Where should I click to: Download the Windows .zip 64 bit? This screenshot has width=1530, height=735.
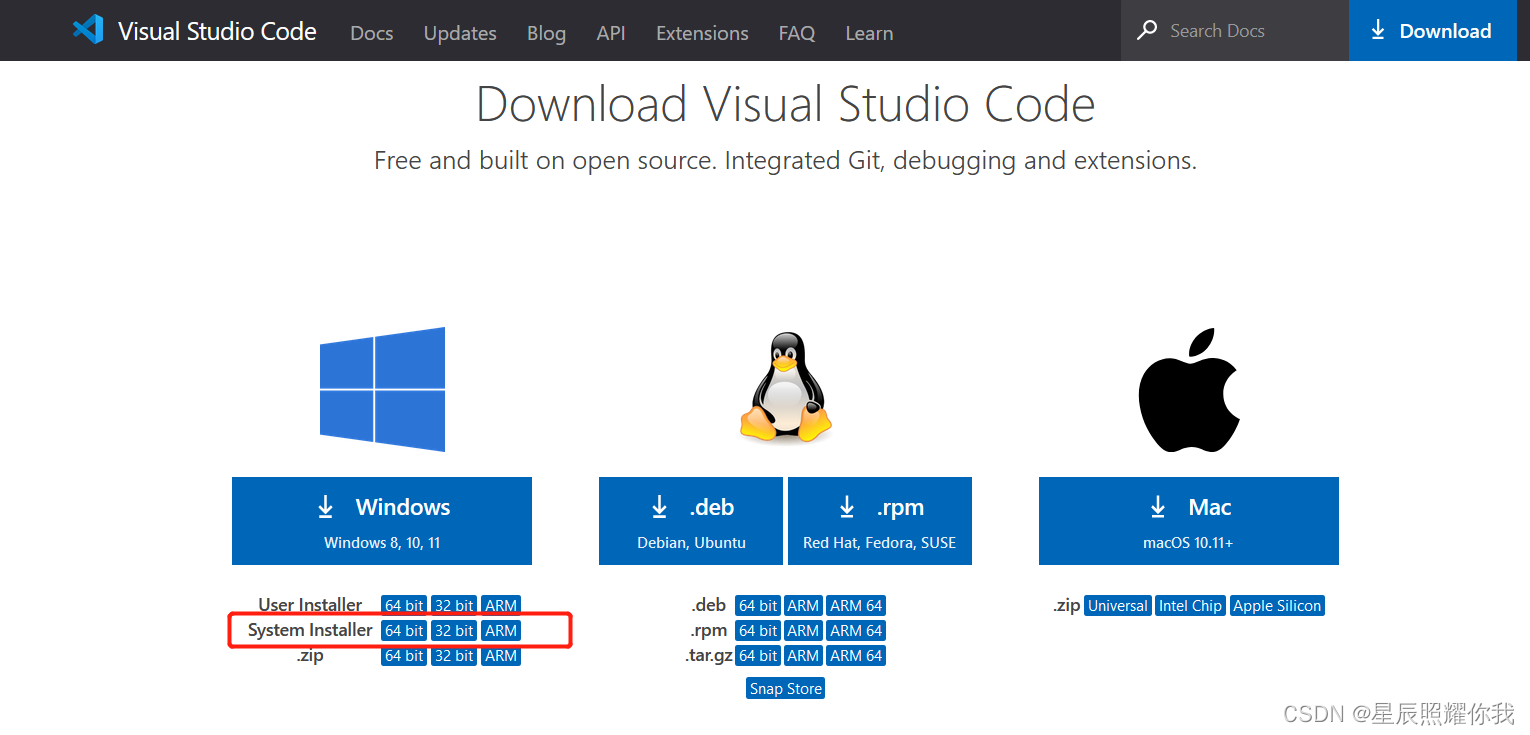coord(404,655)
